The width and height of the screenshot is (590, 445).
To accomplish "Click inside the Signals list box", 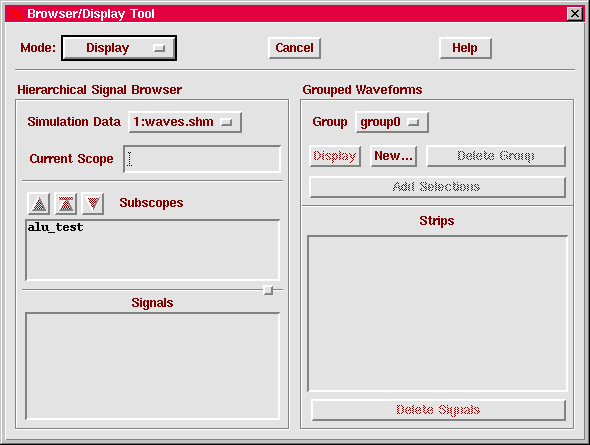I will click(x=152, y=366).
